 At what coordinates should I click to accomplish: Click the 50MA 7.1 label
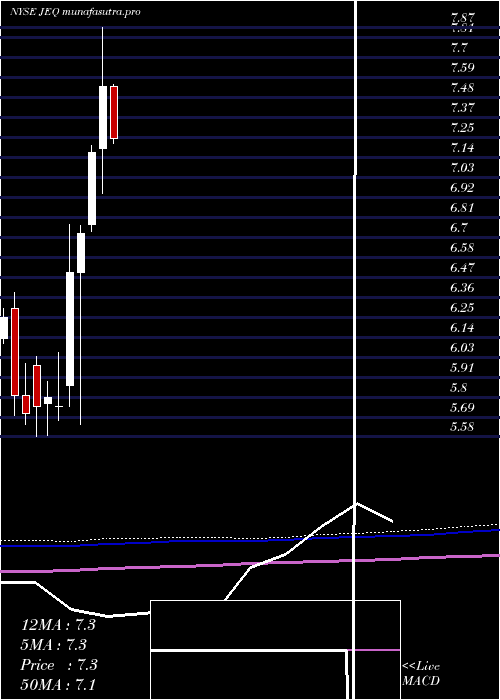(x=58, y=684)
